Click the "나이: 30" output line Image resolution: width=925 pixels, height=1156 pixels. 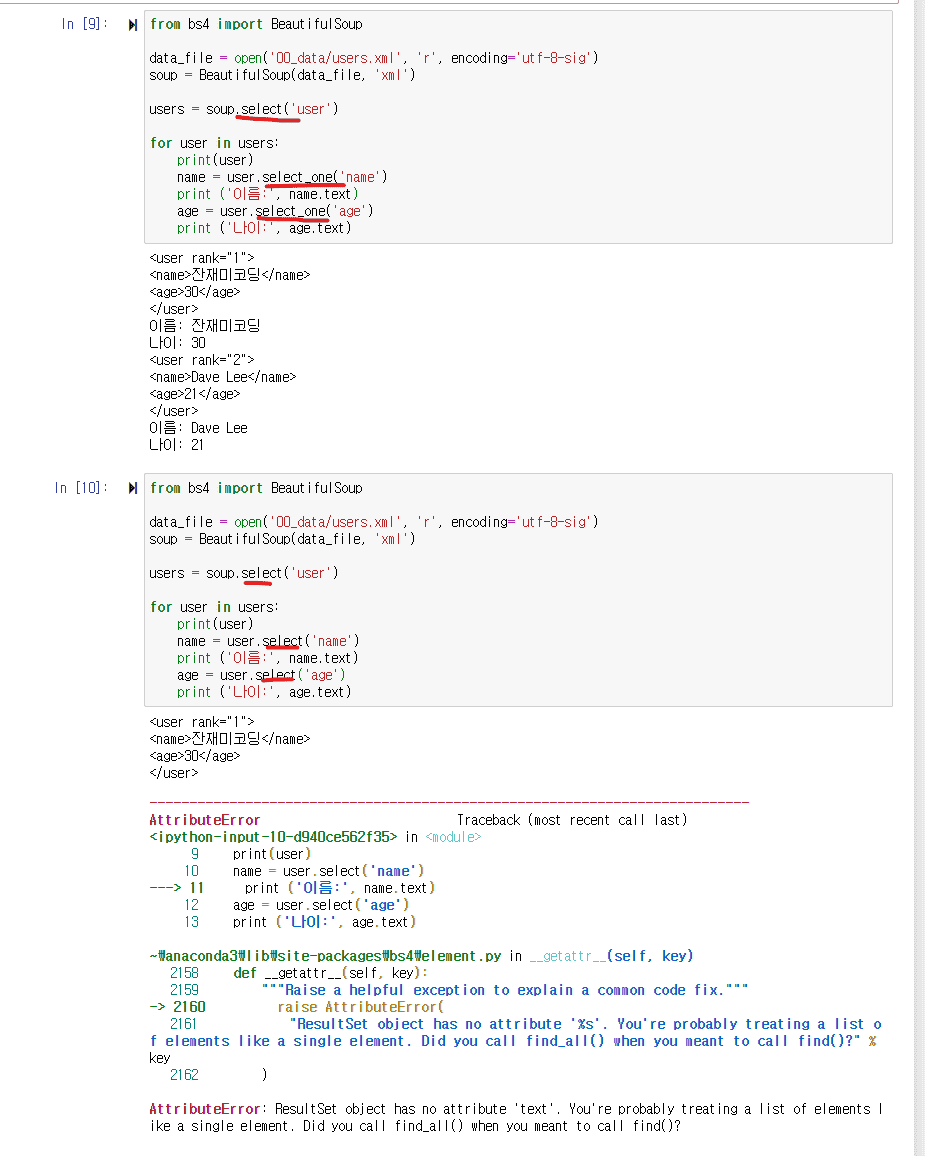(x=177, y=343)
